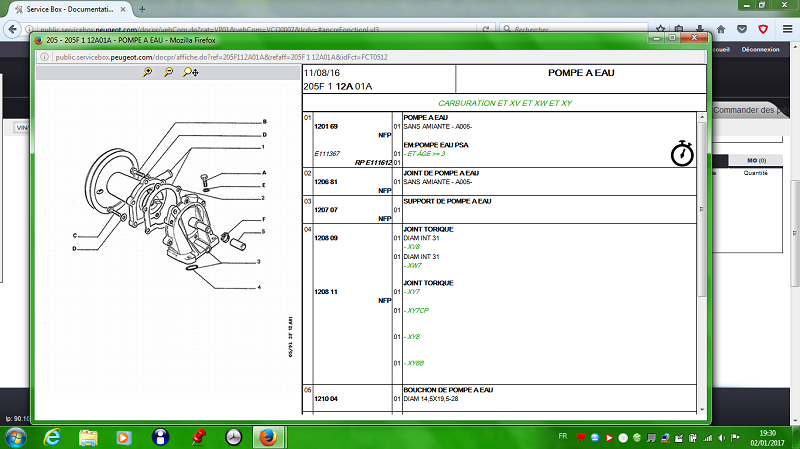Click the popup window address bar URL

click(221, 57)
